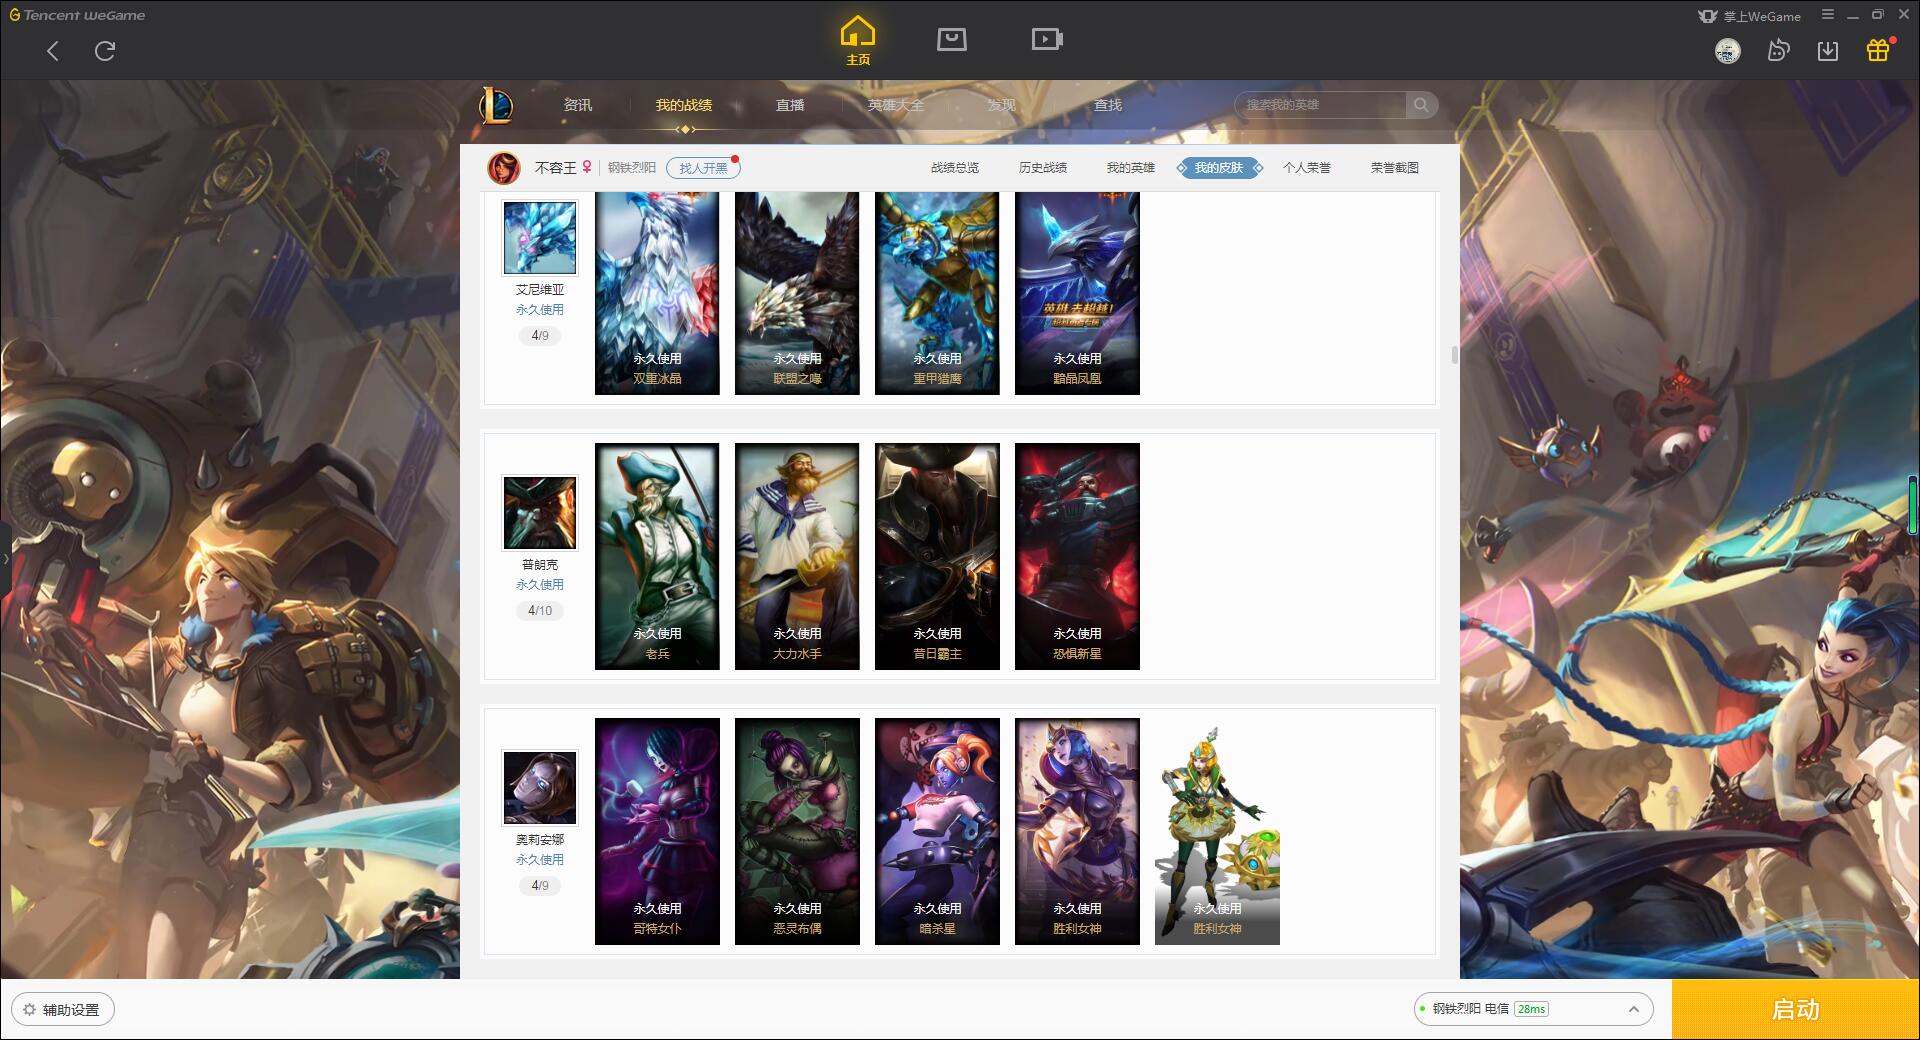Switch to the 发现 tab
This screenshot has height=1040, width=1920.
click(x=1002, y=105)
